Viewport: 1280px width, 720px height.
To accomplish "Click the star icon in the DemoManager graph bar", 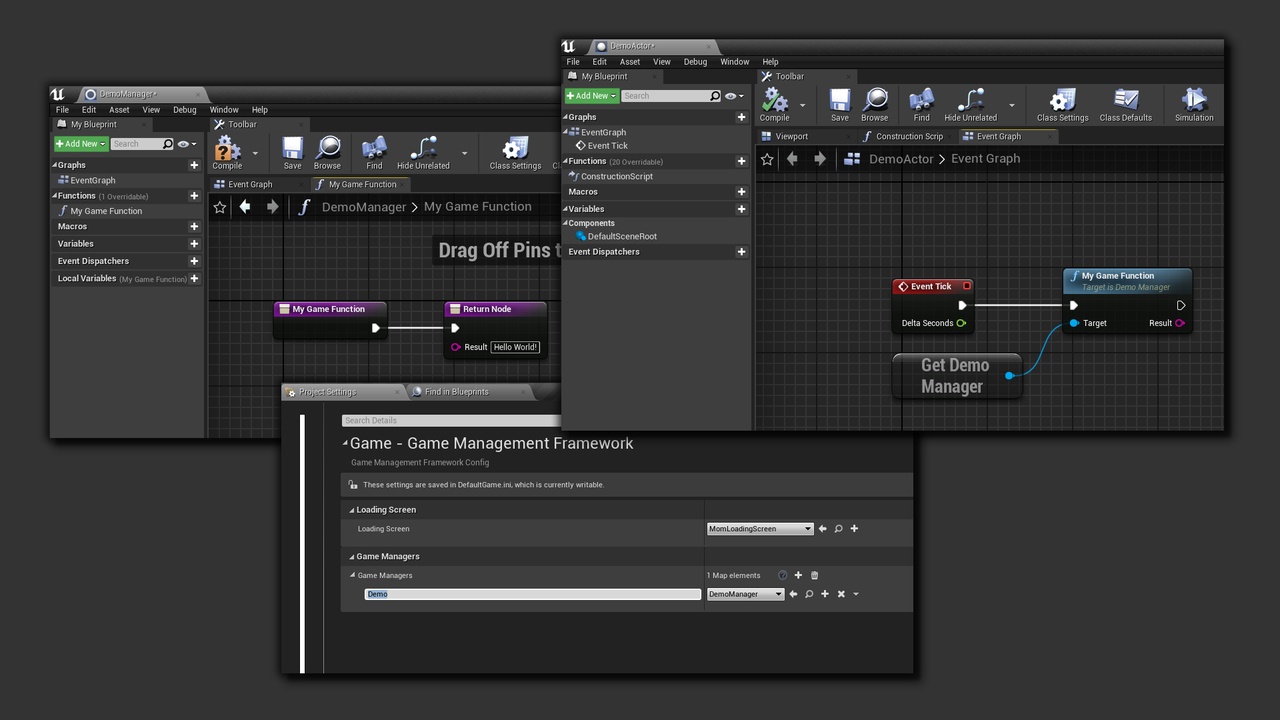I will click(220, 207).
